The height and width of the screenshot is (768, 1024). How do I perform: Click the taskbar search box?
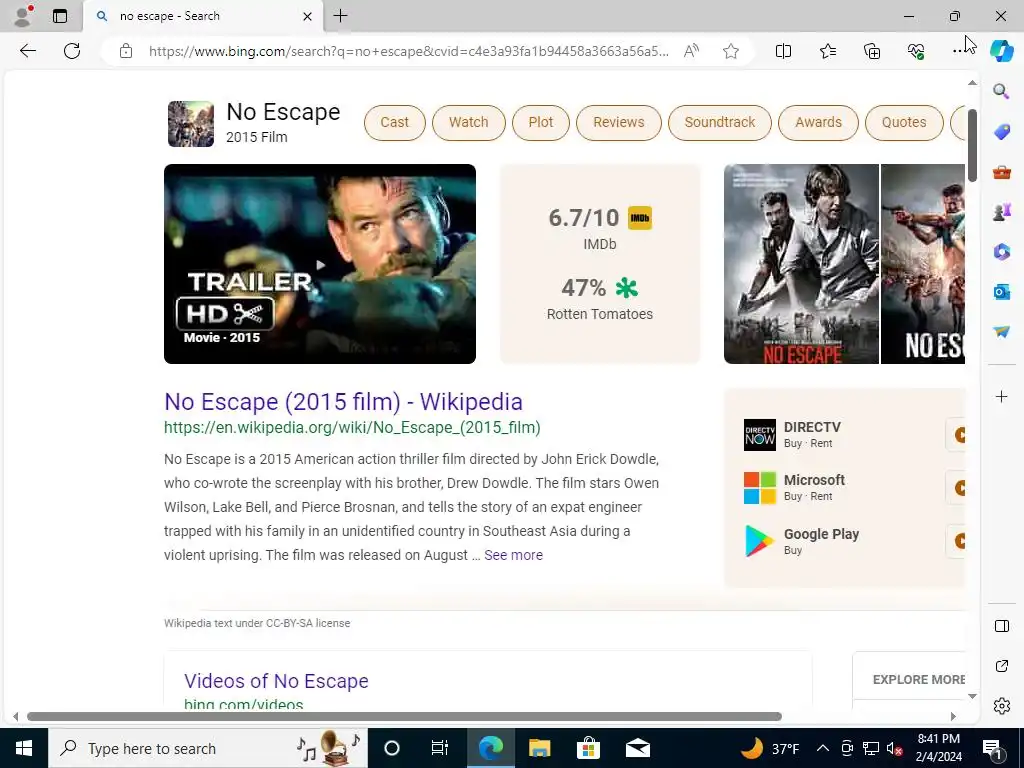pos(208,748)
